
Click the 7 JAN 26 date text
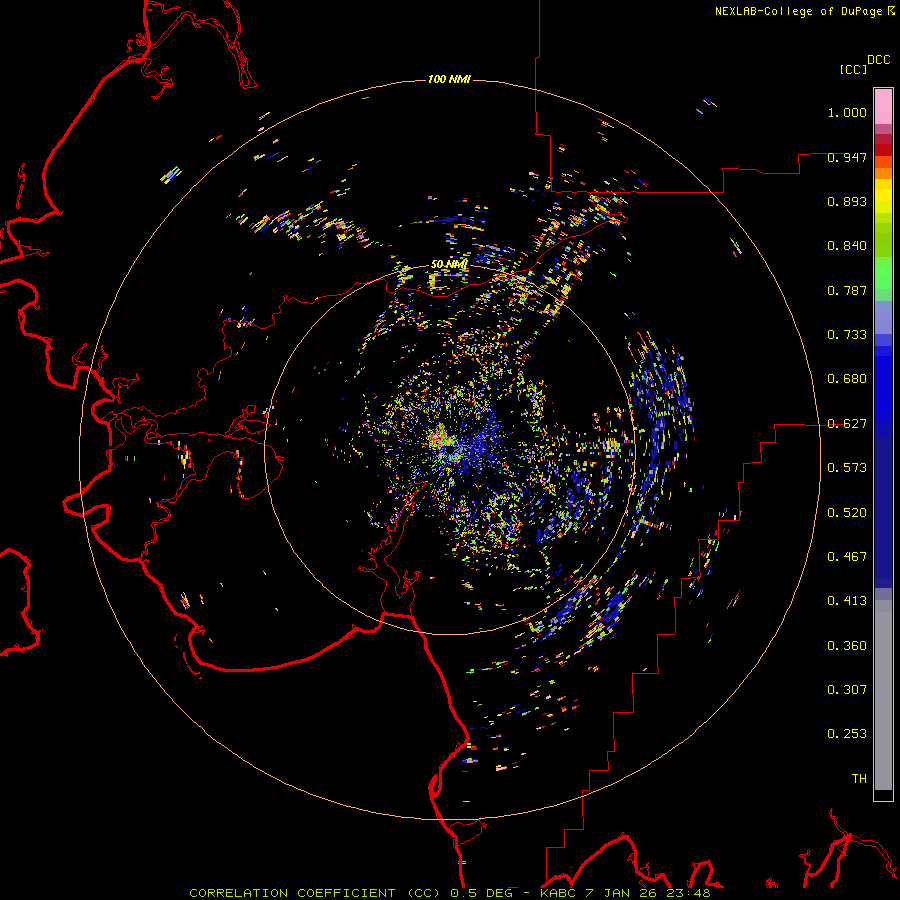pos(620,893)
